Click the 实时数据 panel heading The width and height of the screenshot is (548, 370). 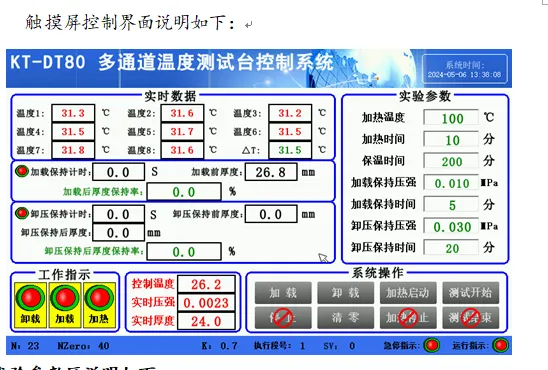(170, 96)
